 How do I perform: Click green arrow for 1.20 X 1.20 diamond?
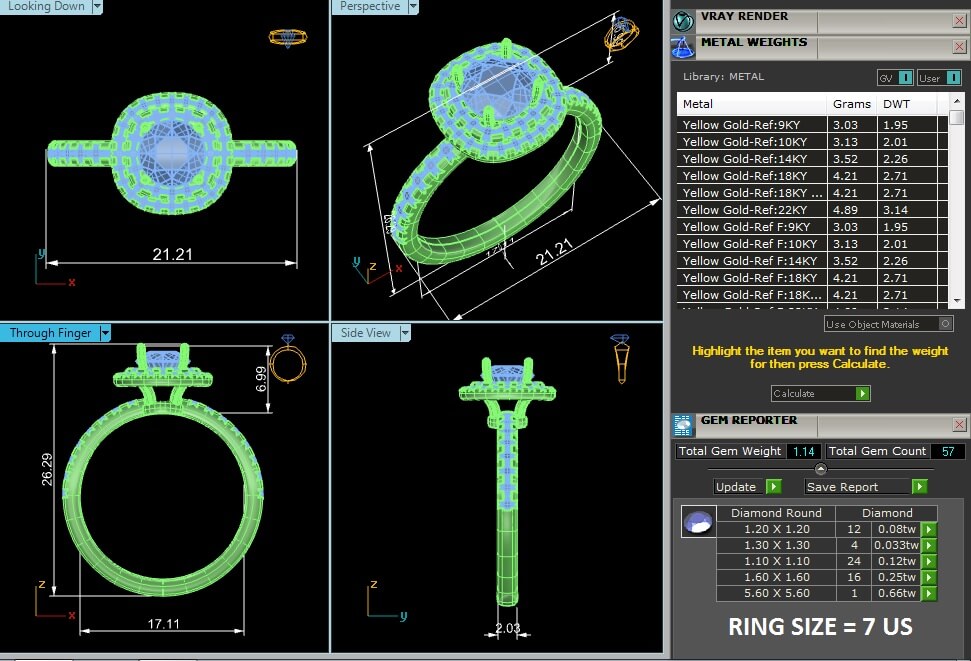coord(929,529)
